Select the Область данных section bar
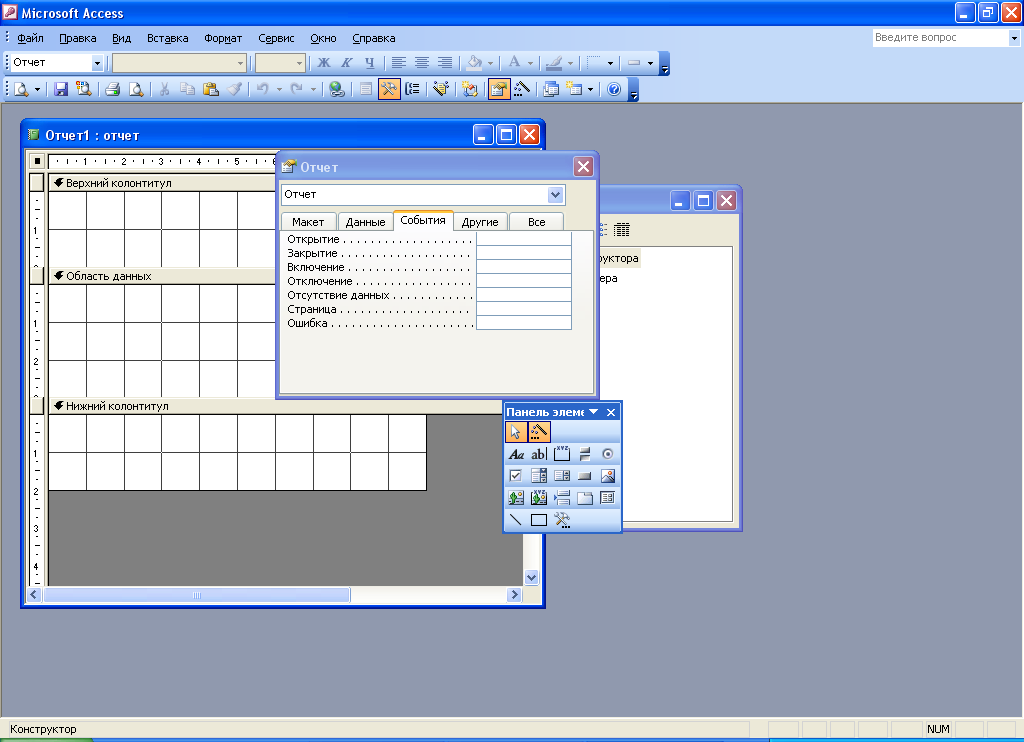Image resolution: width=1024 pixels, height=742 pixels. coord(162,276)
